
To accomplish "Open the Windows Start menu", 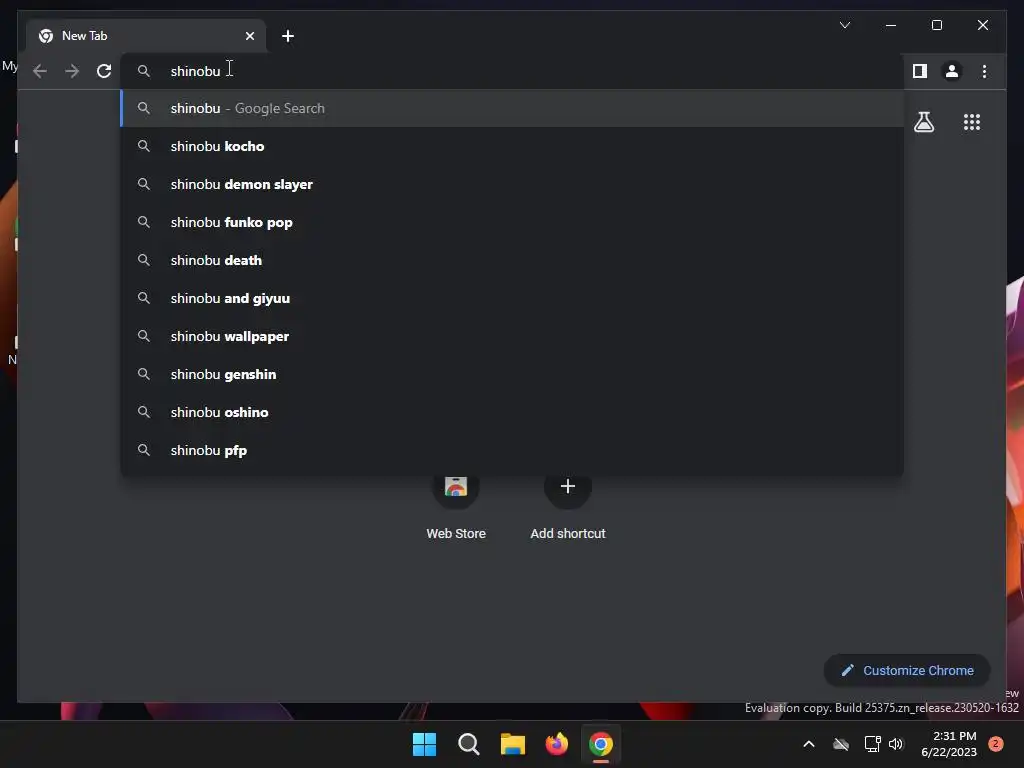I will point(424,744).
